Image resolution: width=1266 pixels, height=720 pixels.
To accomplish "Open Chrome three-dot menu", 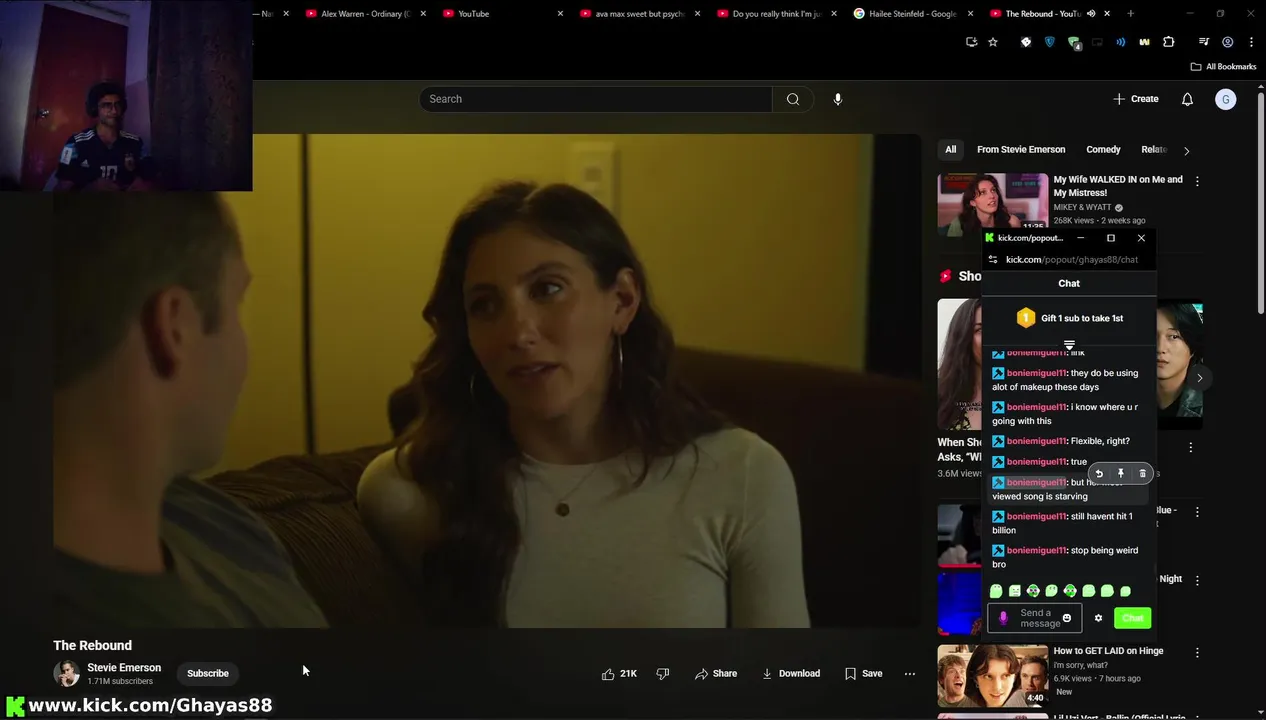I will [1251, 42].
